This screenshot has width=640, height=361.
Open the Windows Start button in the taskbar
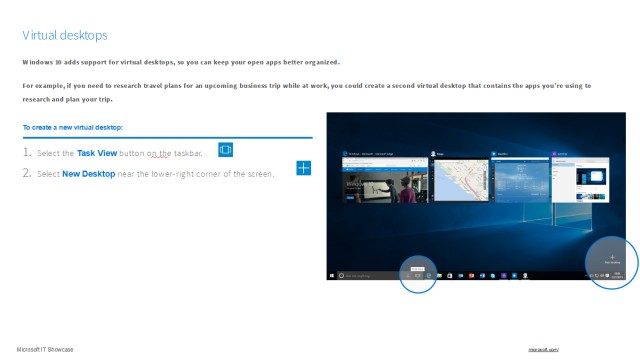tap(332, 276)
